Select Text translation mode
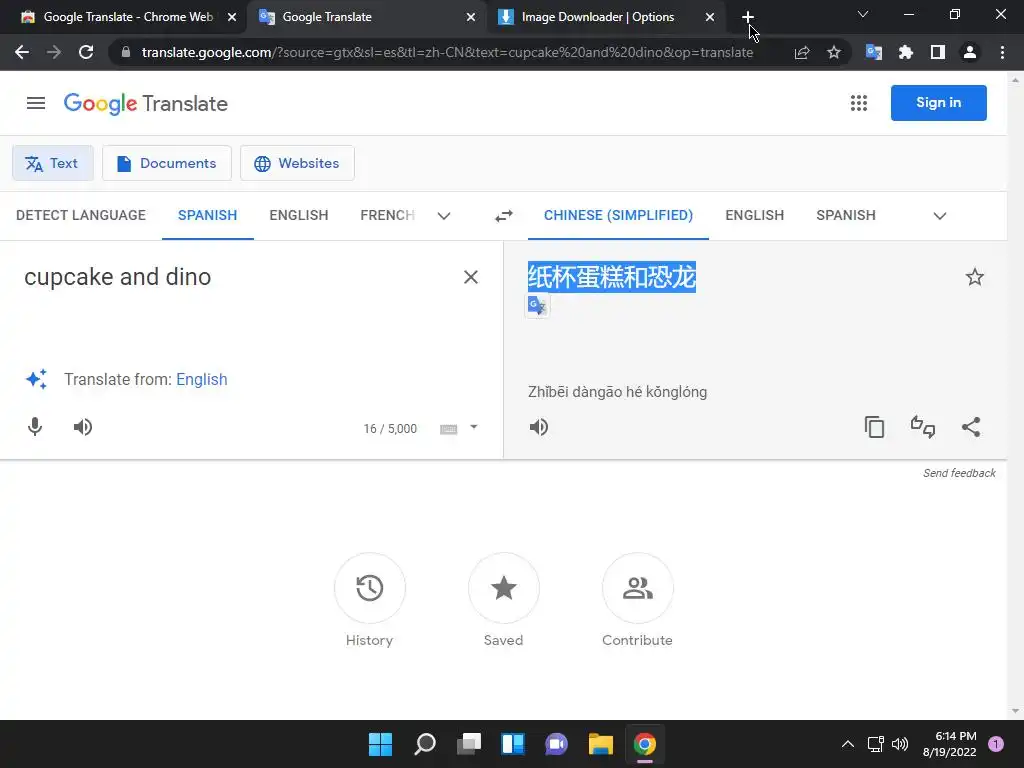 (52, 163)
